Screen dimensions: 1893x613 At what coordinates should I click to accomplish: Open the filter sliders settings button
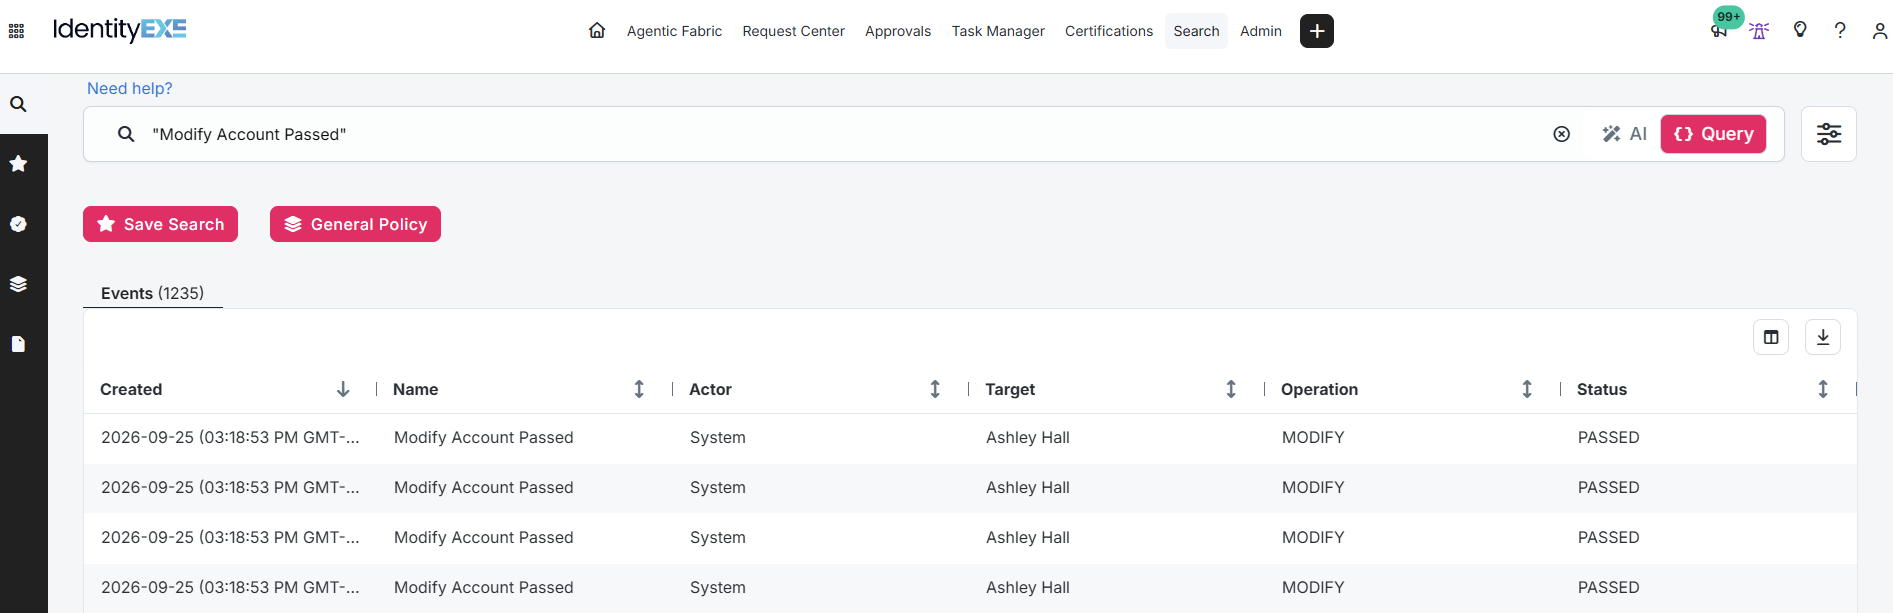(x=1829, y=134)
